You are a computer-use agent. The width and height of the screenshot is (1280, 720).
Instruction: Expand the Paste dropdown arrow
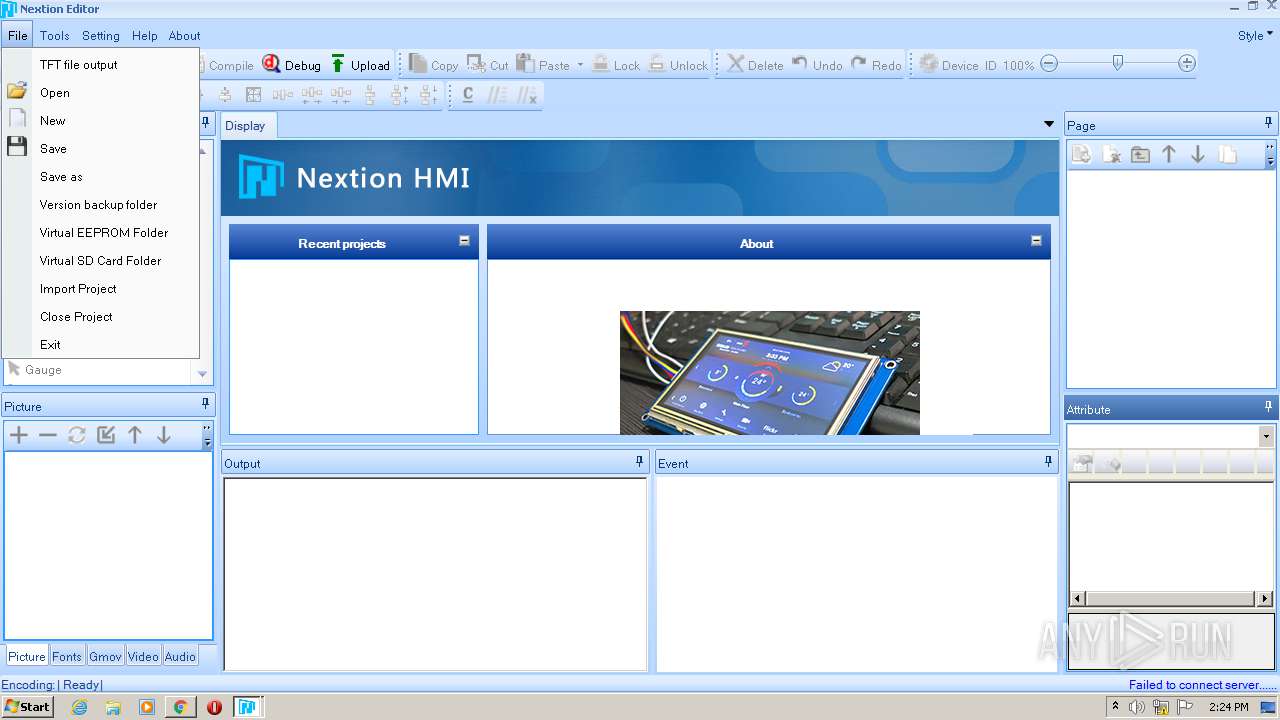580,65
